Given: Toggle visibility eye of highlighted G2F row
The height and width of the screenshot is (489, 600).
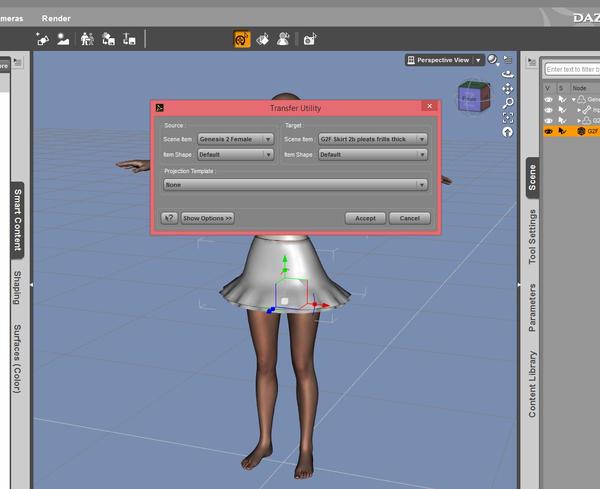Looking at the screenshot, I should [548, 131].
